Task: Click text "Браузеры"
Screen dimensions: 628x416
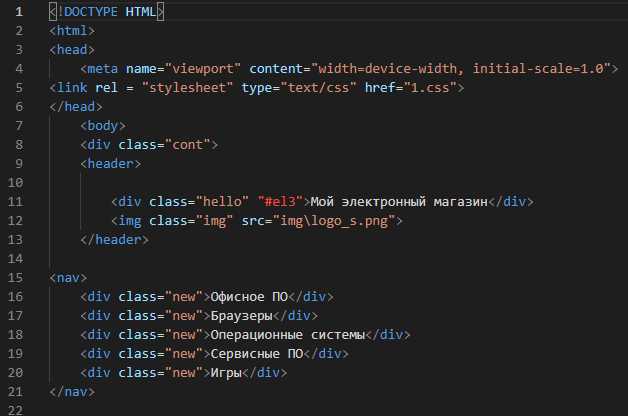Action: pyautogui.click(x=242, y=316)
